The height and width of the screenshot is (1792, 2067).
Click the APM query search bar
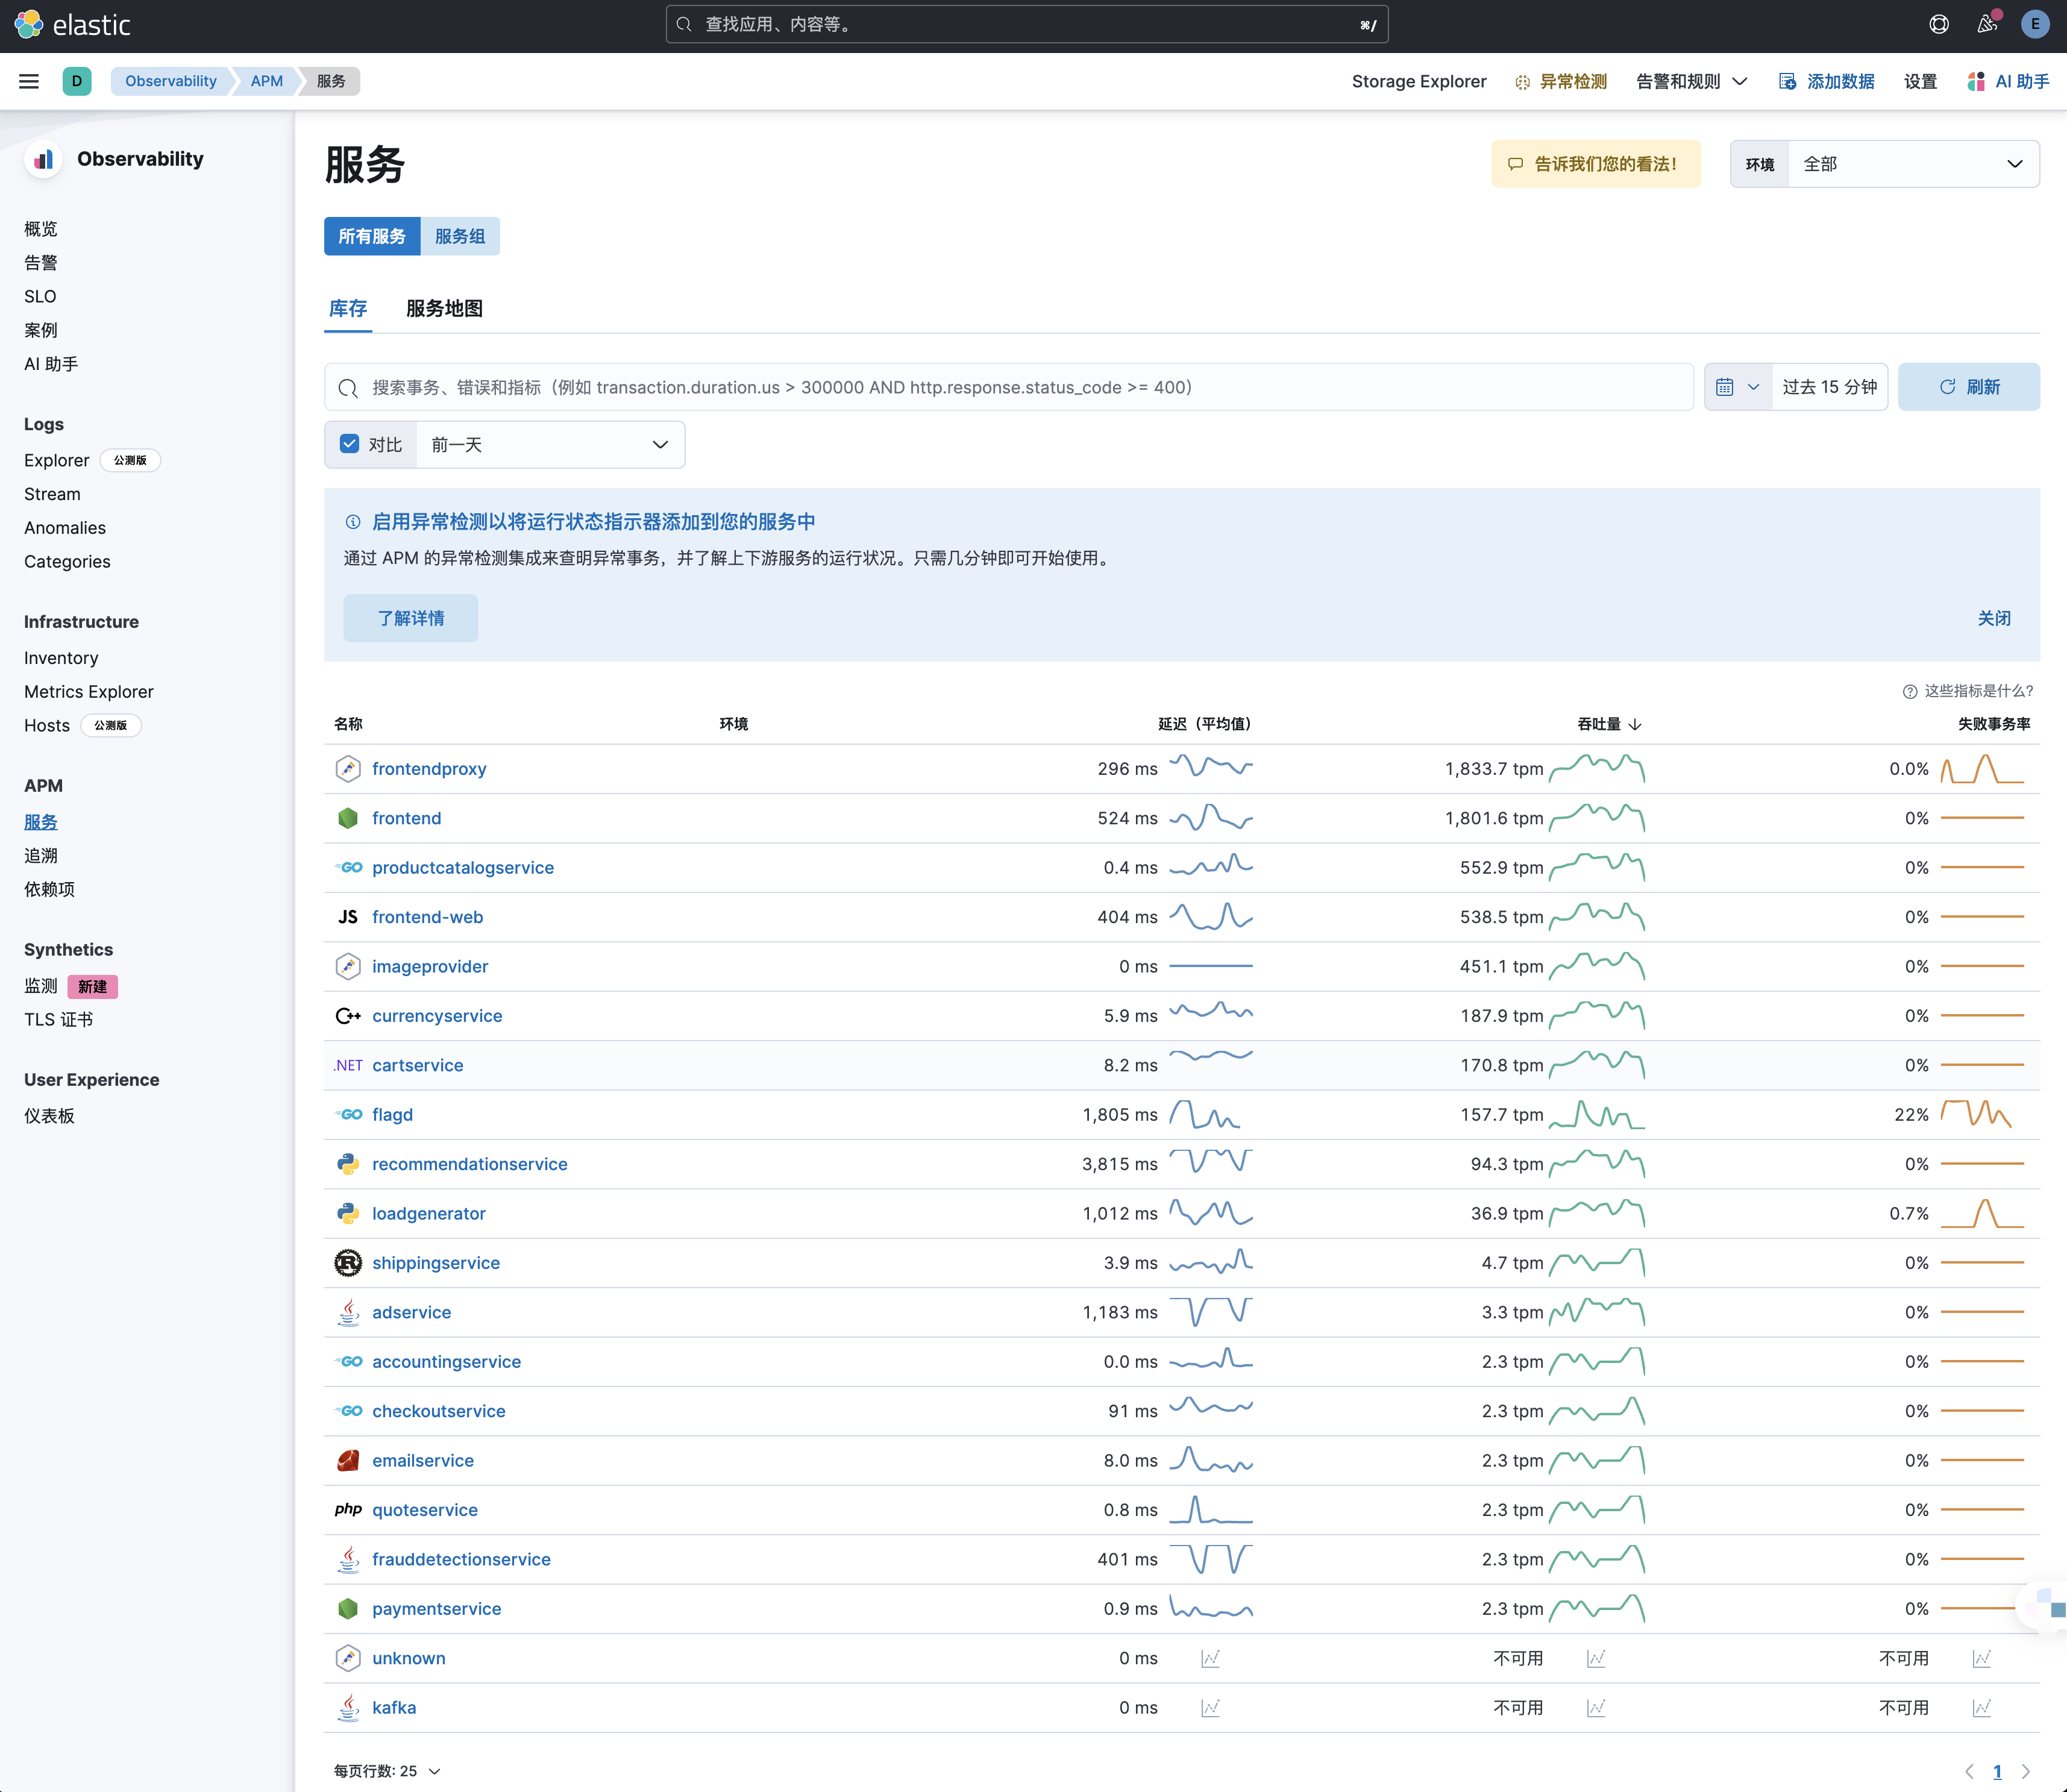coord(1008,387)
